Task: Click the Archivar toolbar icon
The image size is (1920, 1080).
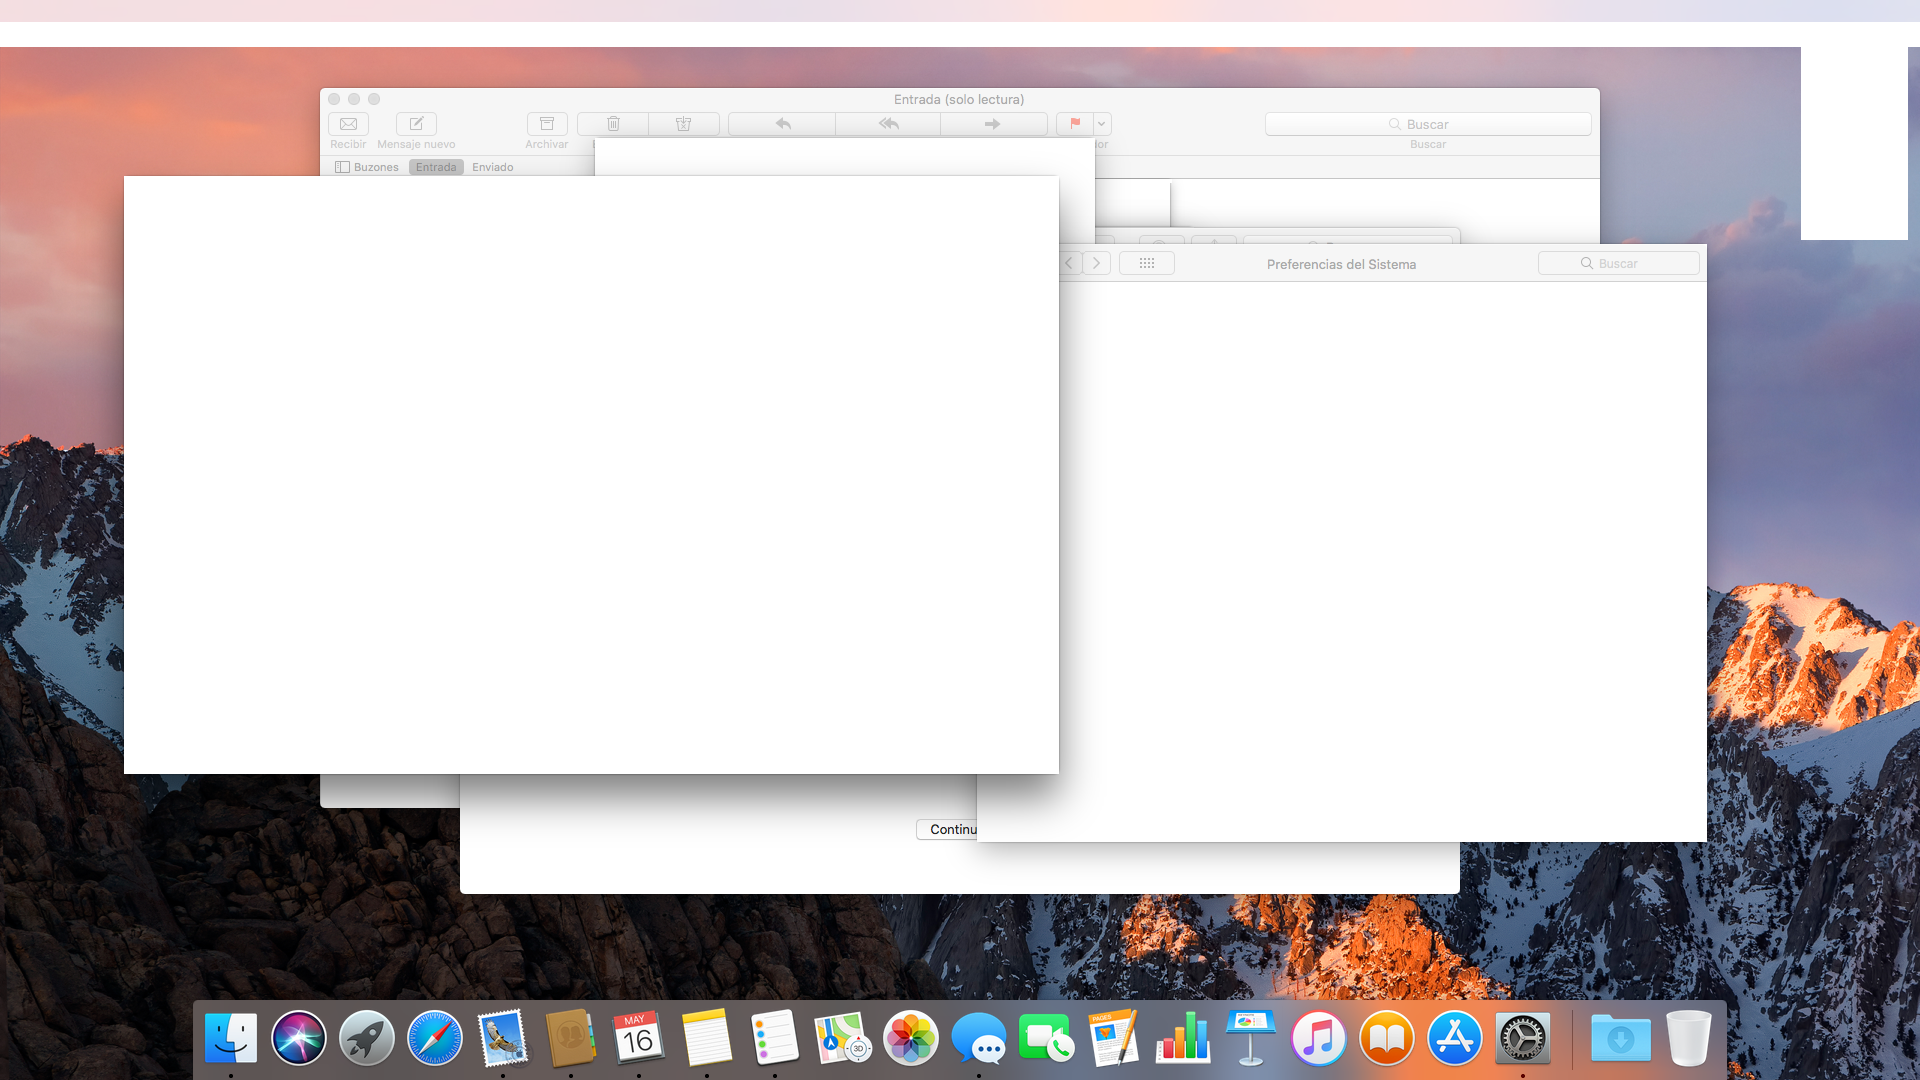Action: pos(546,124)
